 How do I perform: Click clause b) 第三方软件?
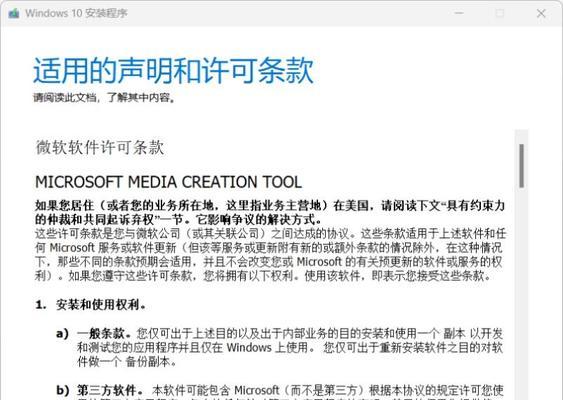click(x=280, y=392)
